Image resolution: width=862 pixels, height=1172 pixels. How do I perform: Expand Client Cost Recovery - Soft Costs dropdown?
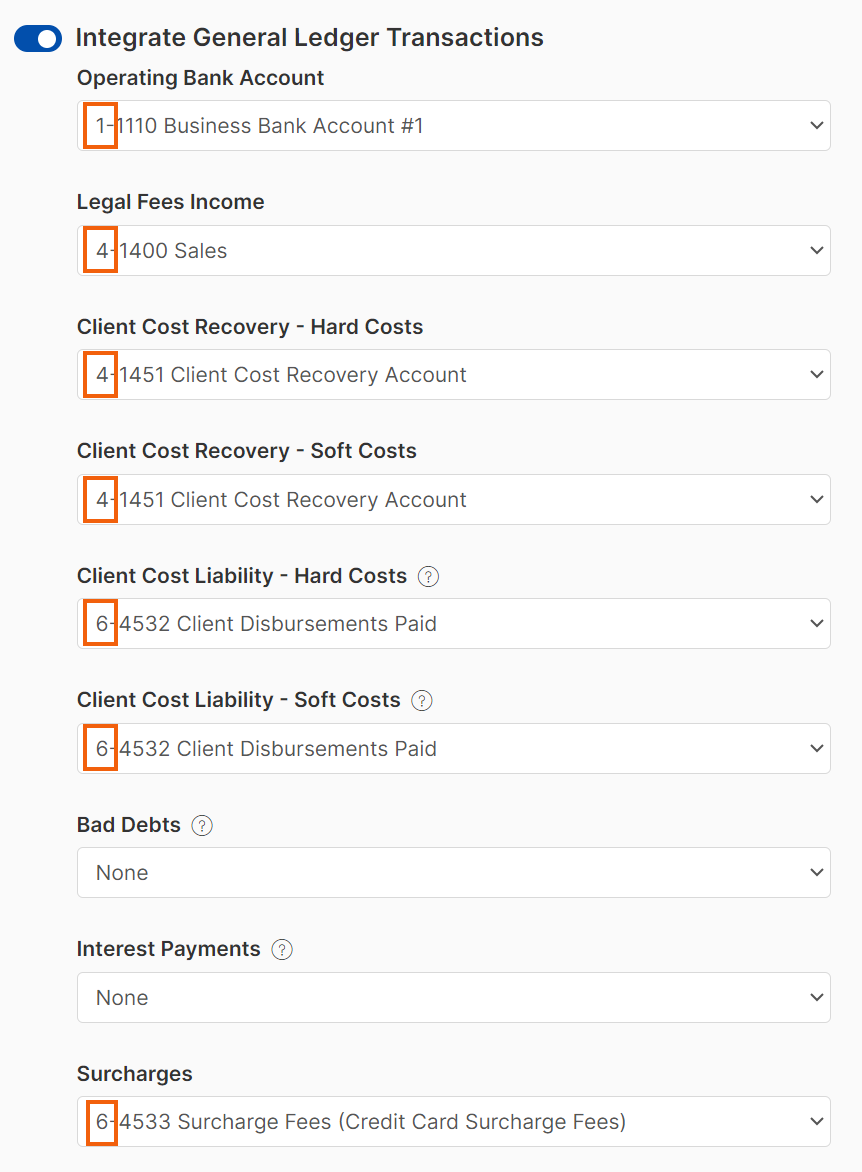[454, 499]
